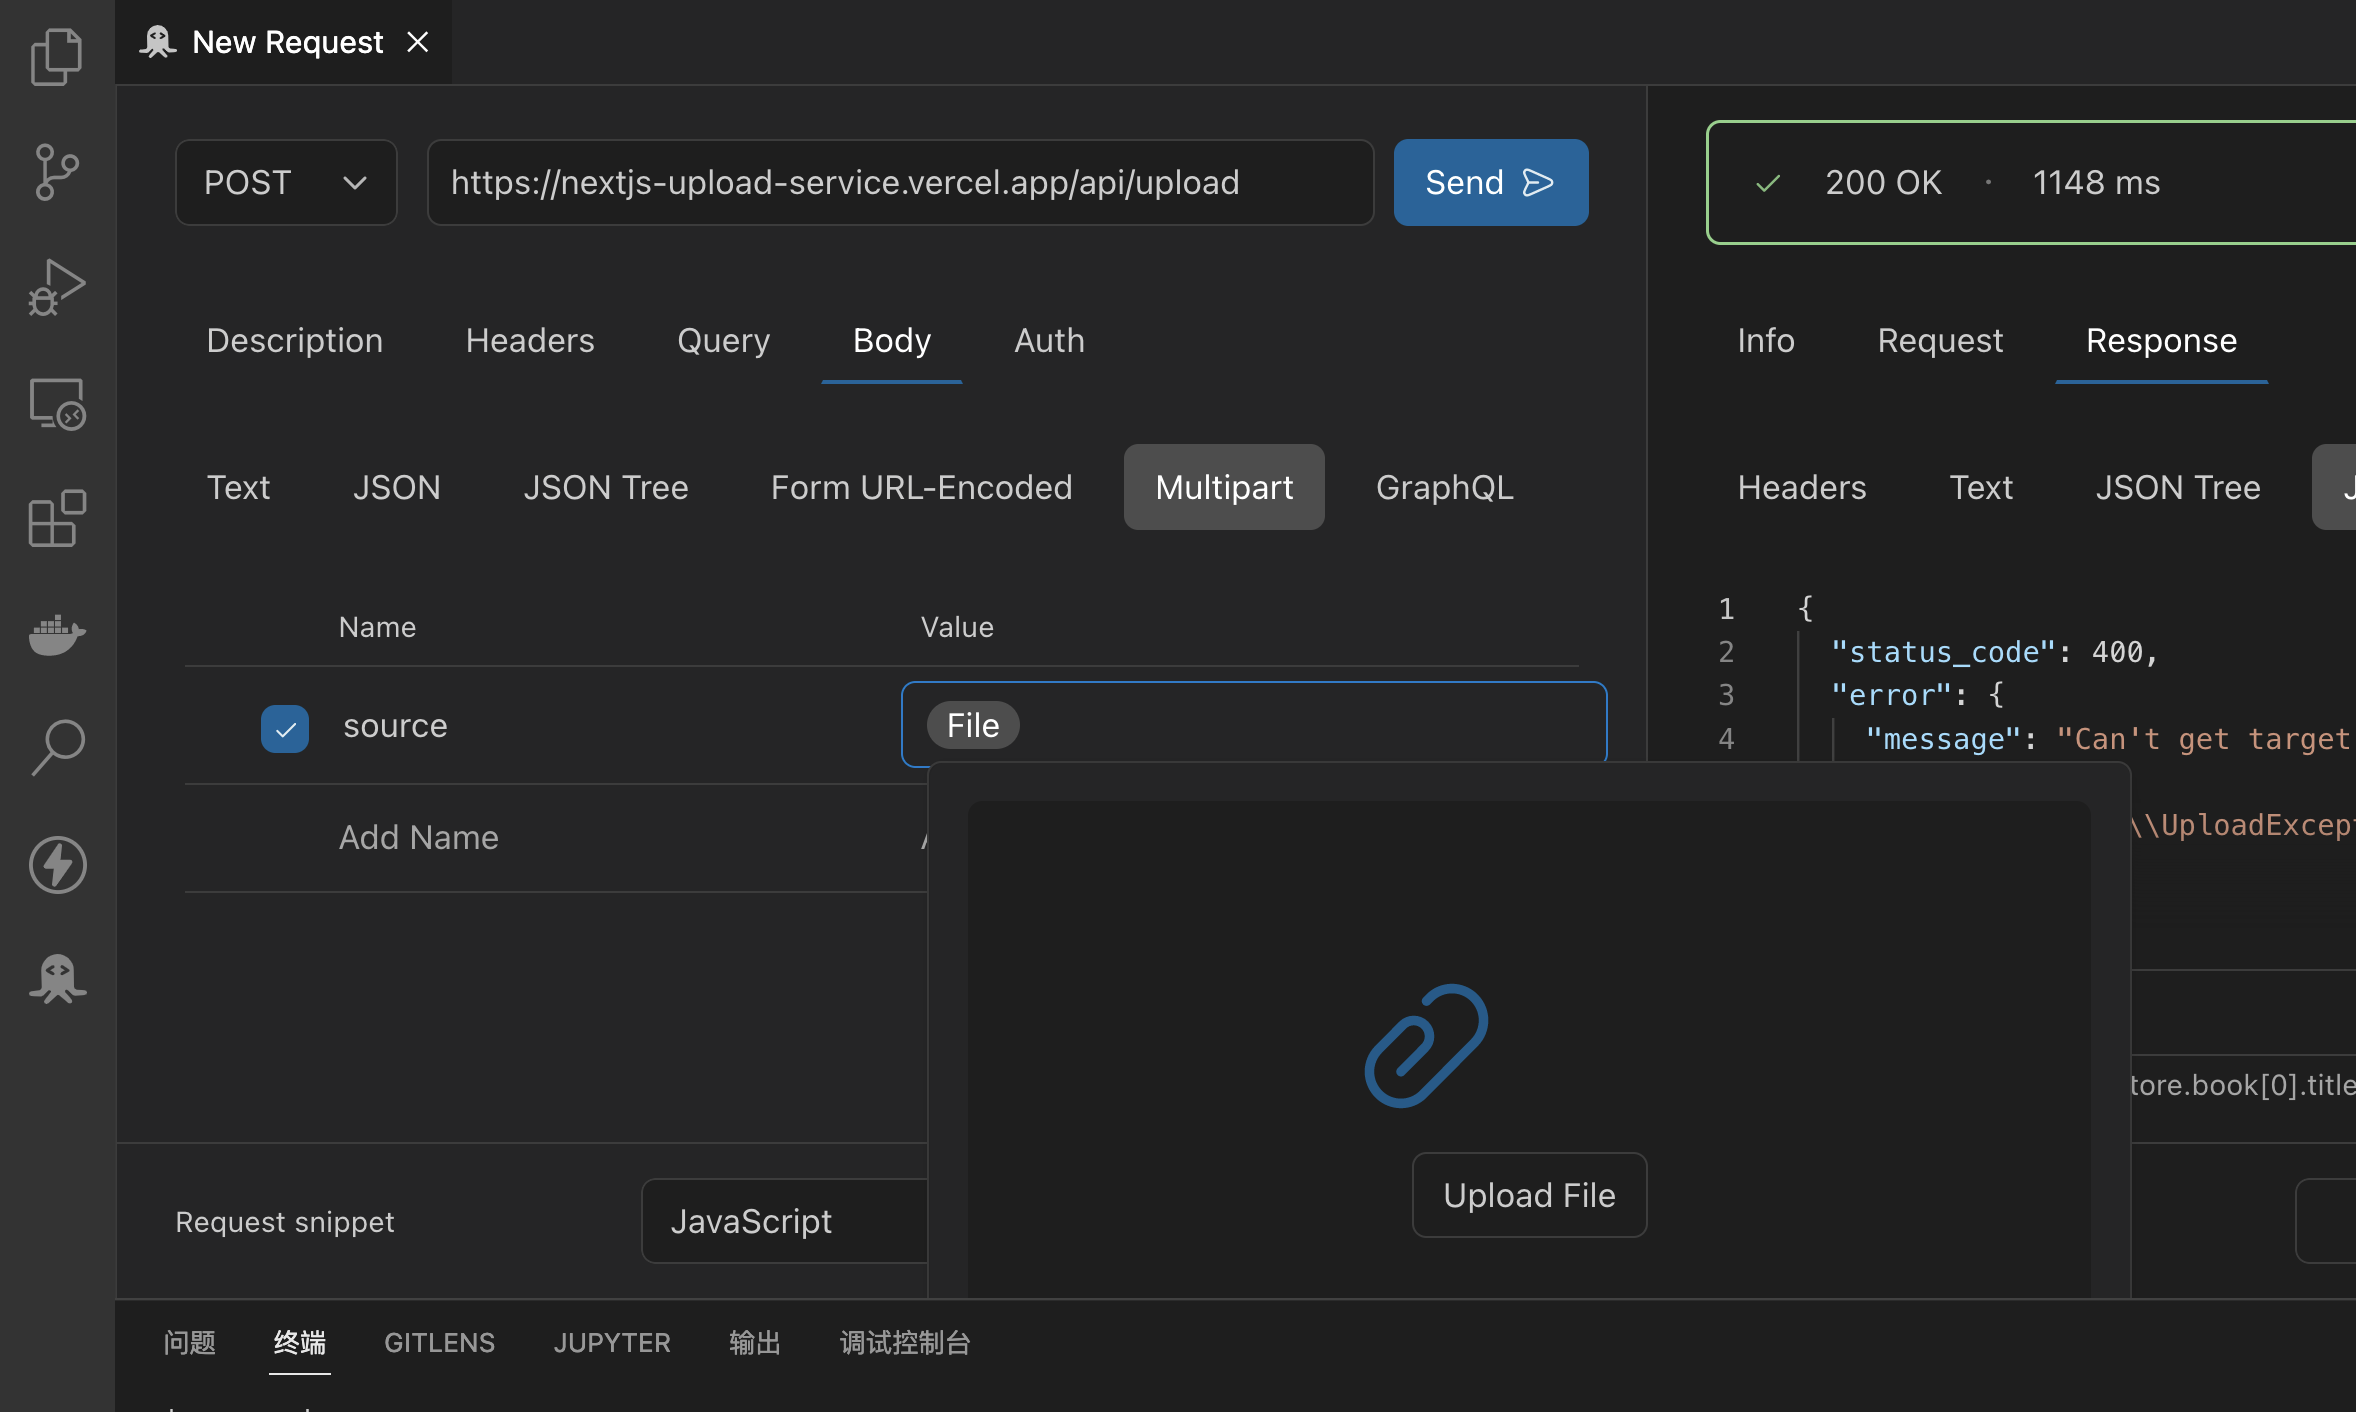Open the Explorer files icon in sidebar
Image resolution: width=2356 pixels, height=1412 pixels.
tap(57, 57)
